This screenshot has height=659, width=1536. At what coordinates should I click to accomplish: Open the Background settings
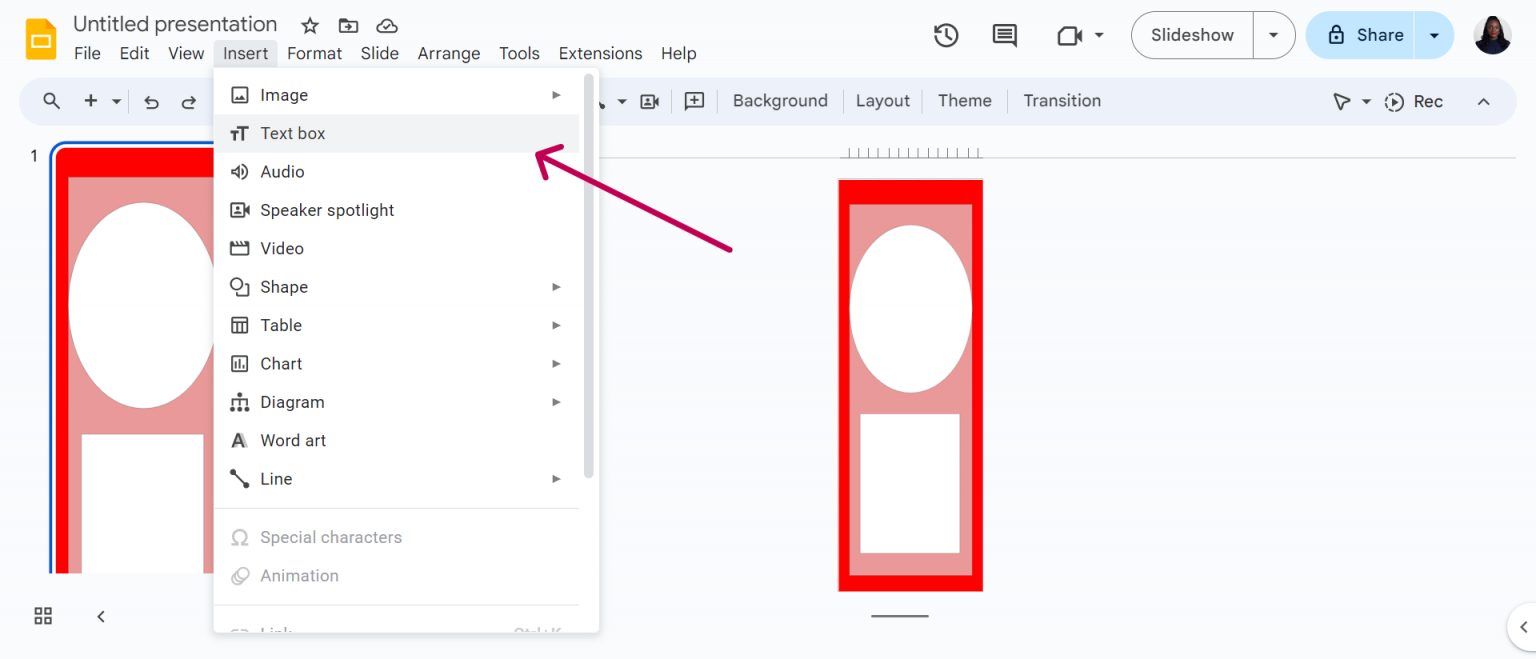click(x=779, y=101)
